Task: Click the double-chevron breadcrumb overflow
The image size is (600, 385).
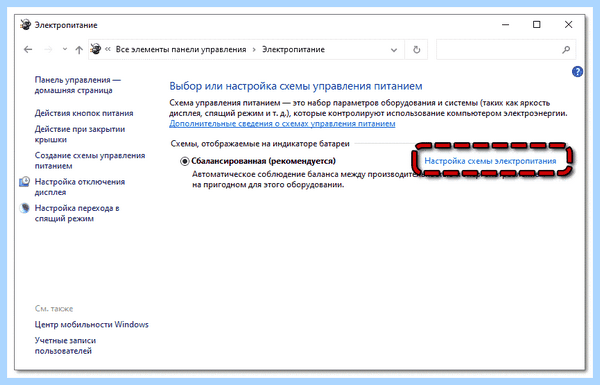Action: pyautogui.click(x=108, y=49)
